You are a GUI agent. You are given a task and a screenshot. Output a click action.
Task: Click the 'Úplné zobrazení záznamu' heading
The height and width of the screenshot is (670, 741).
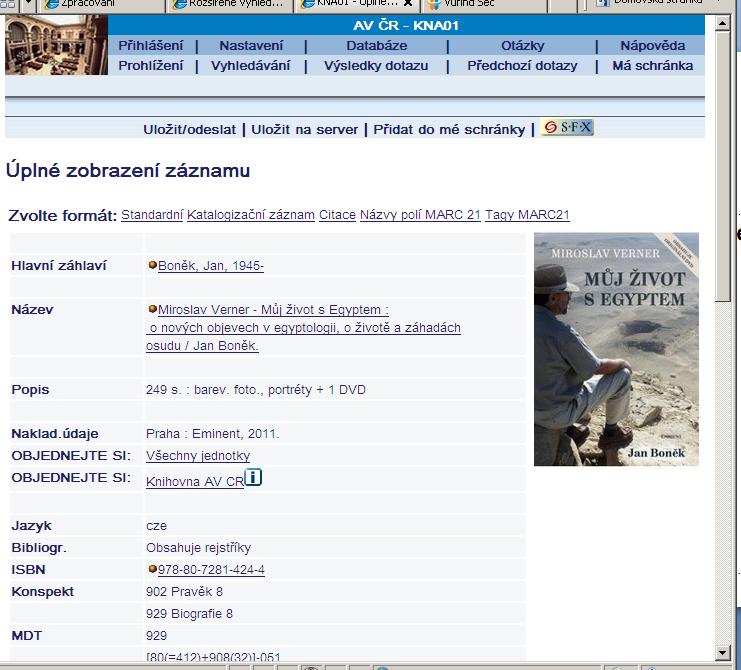tap(128, 171)
